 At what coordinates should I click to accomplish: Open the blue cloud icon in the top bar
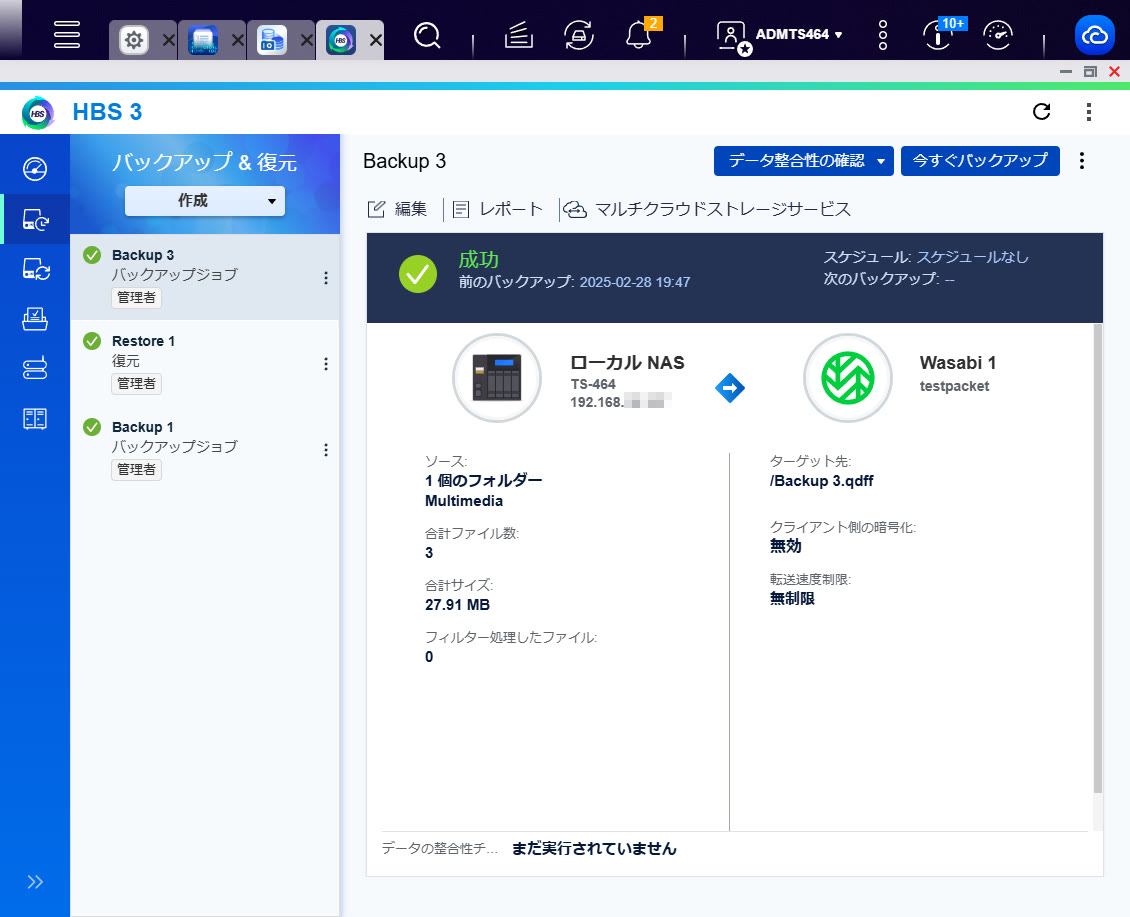tap(1095, 35)
